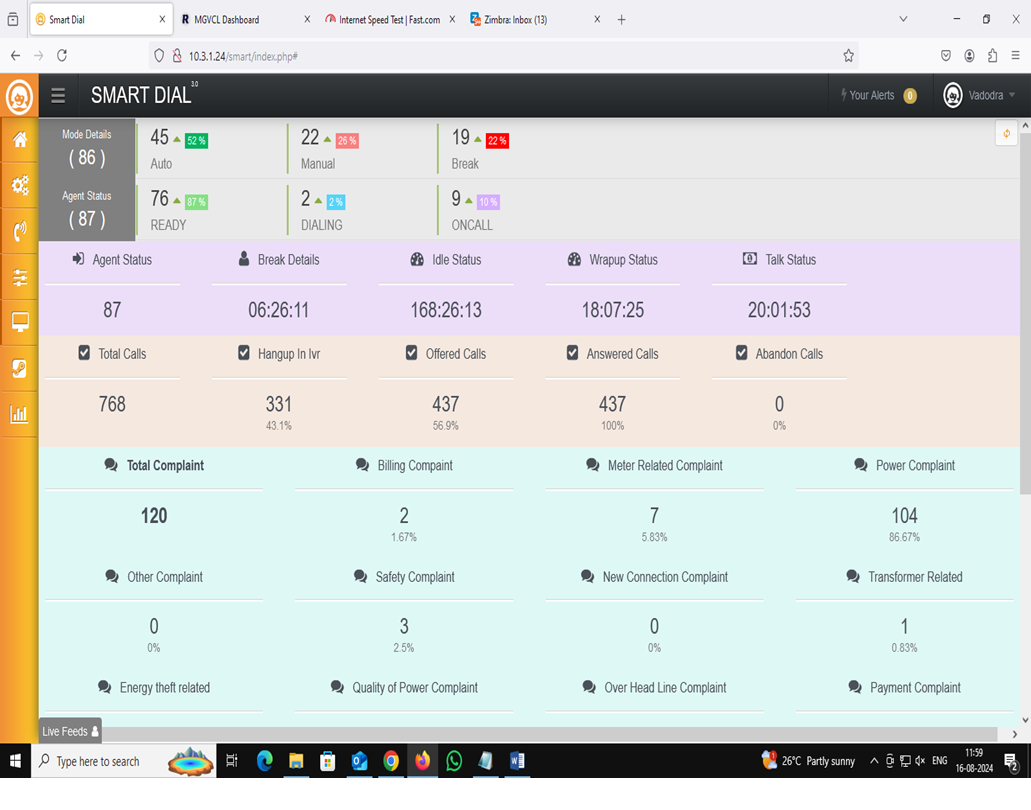The width and height of the screenshot is (1031, 810).
Task: Open the monitor icon in left sidebar
Action: pos(19,323)
